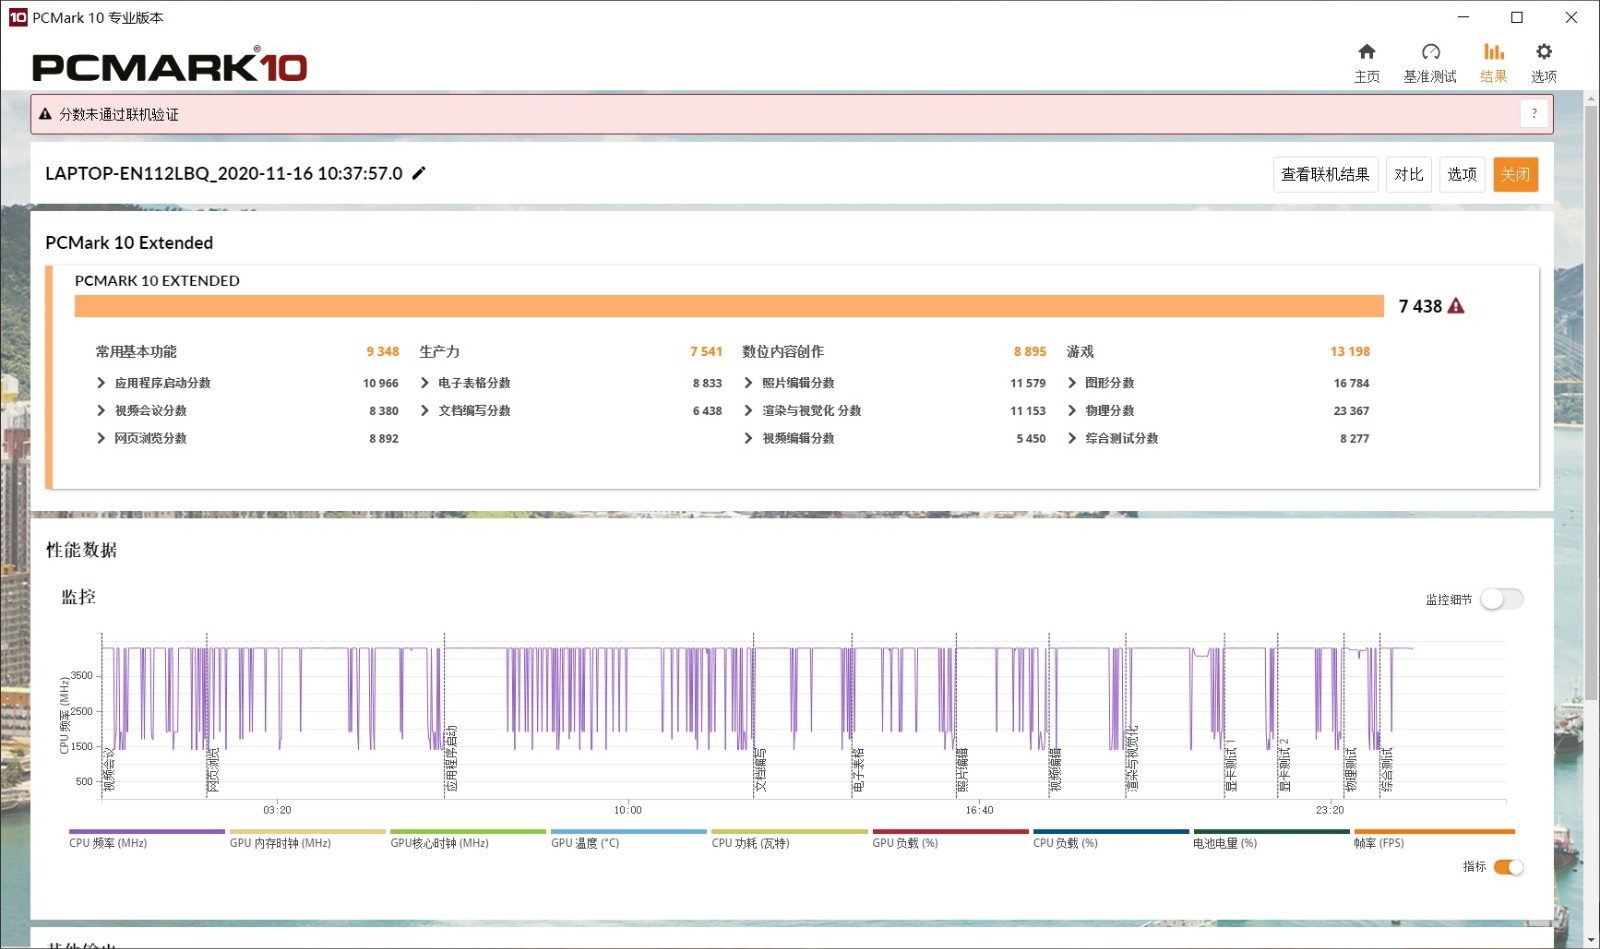1600x949 pixels.
Task: Click the 数位内容创作 score 8 895
Action: coord(1030,351)
